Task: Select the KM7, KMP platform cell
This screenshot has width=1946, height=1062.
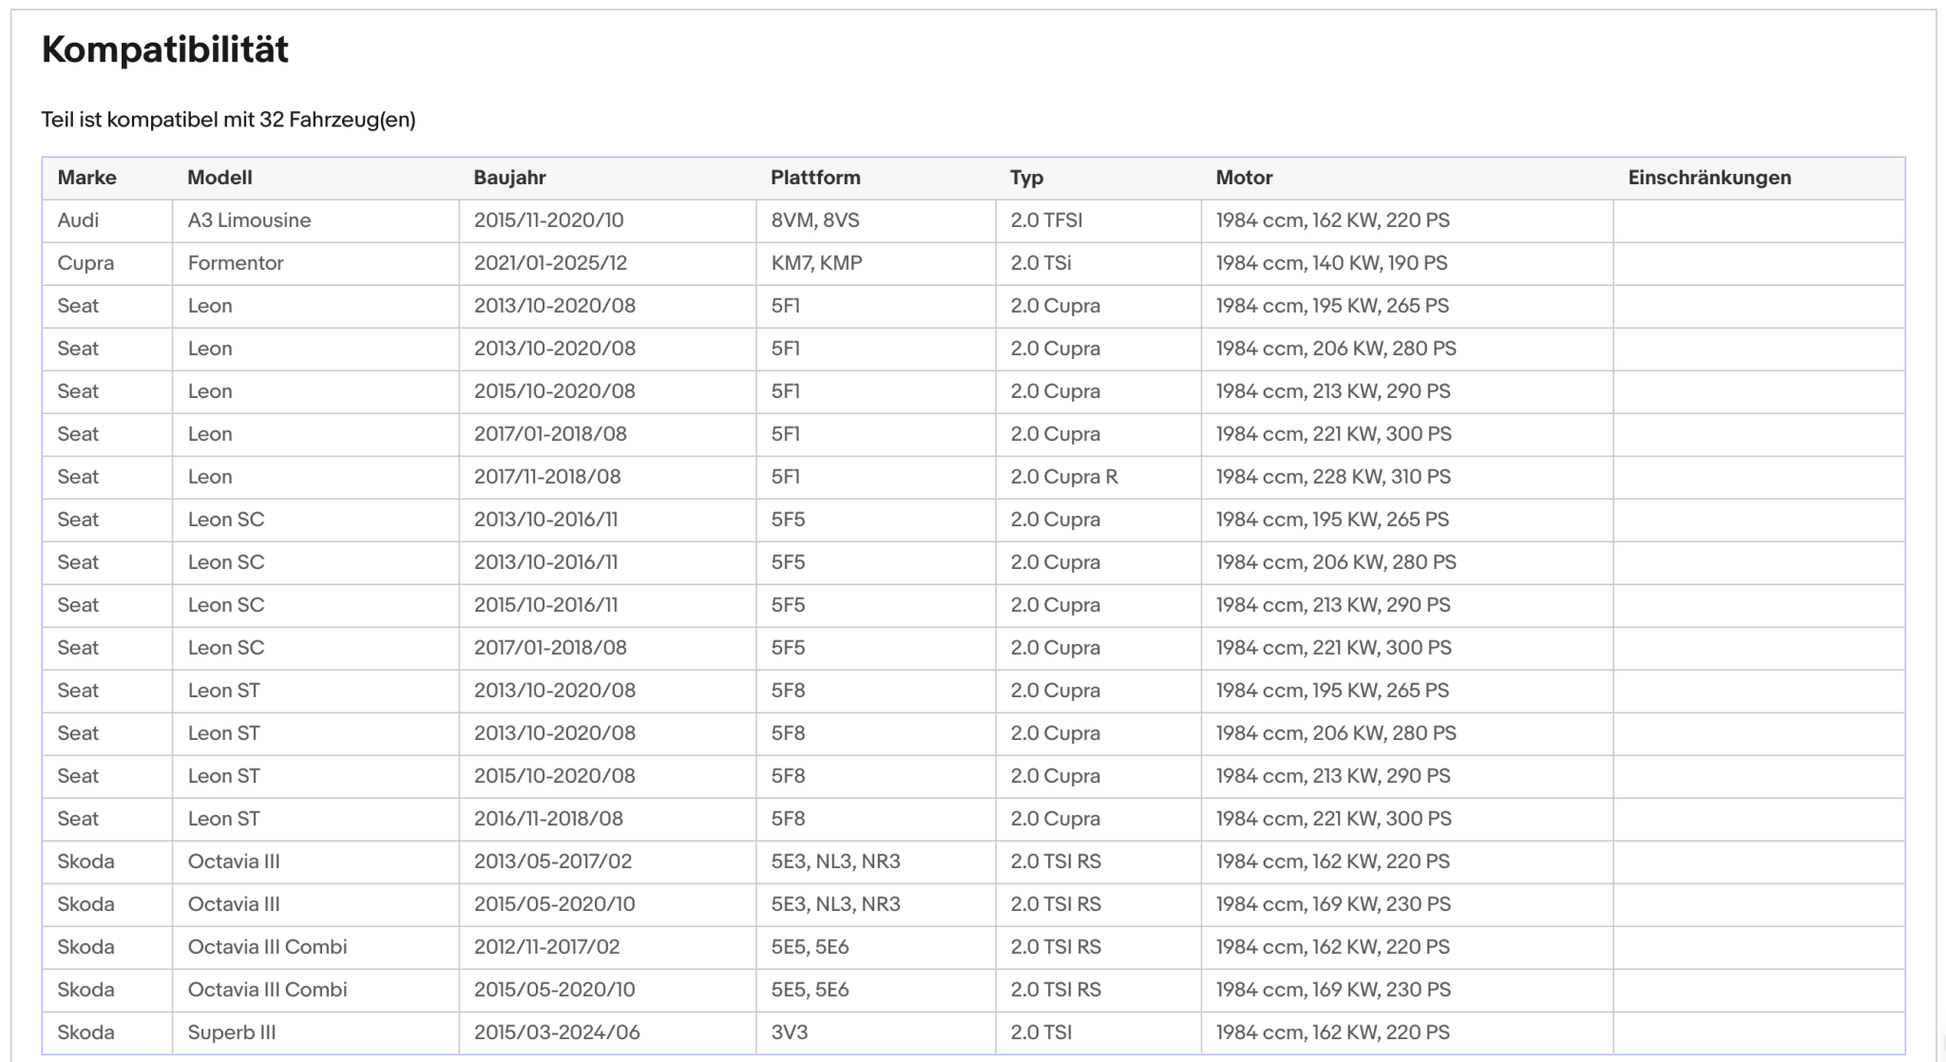Action: (x=816, y=263)
